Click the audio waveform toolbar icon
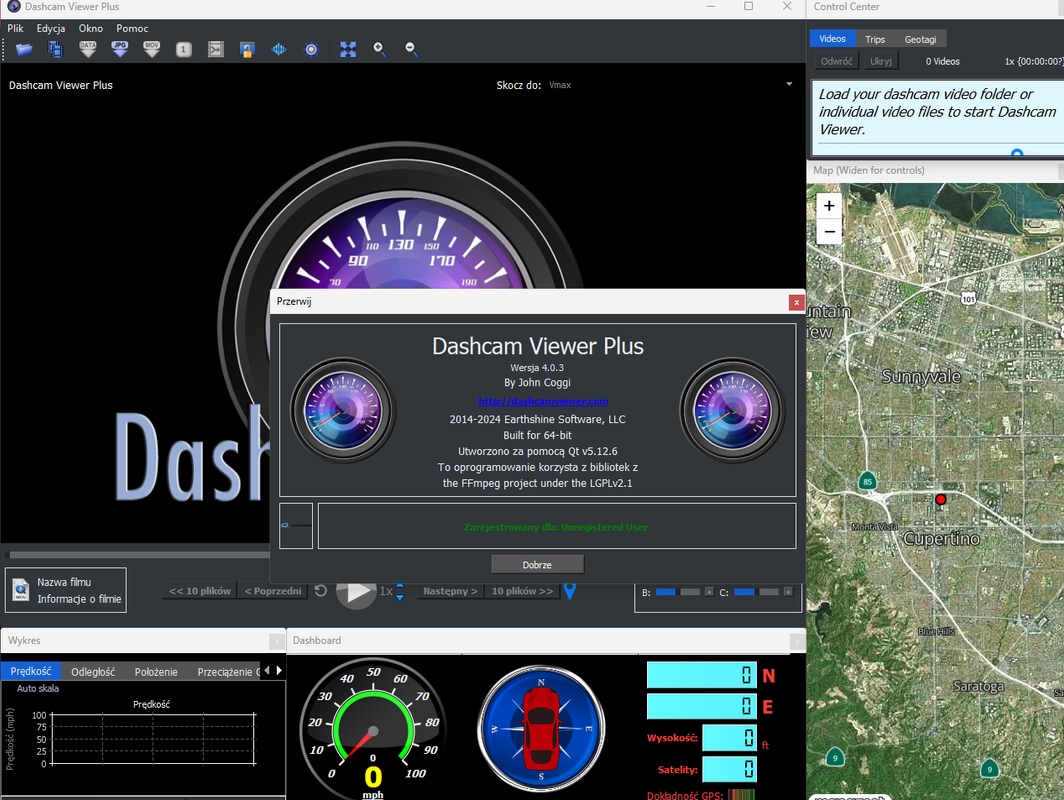This screenshot has height=800, width=1064. pos(279,50)
